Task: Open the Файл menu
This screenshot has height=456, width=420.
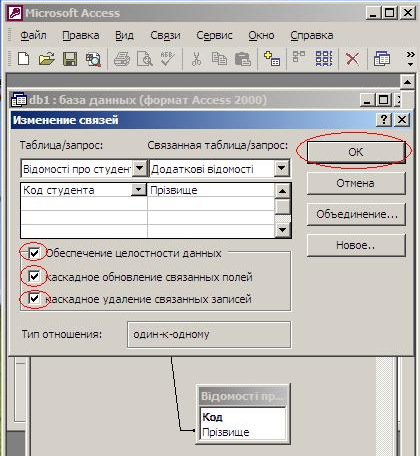Action: click(x=33, y=35)
